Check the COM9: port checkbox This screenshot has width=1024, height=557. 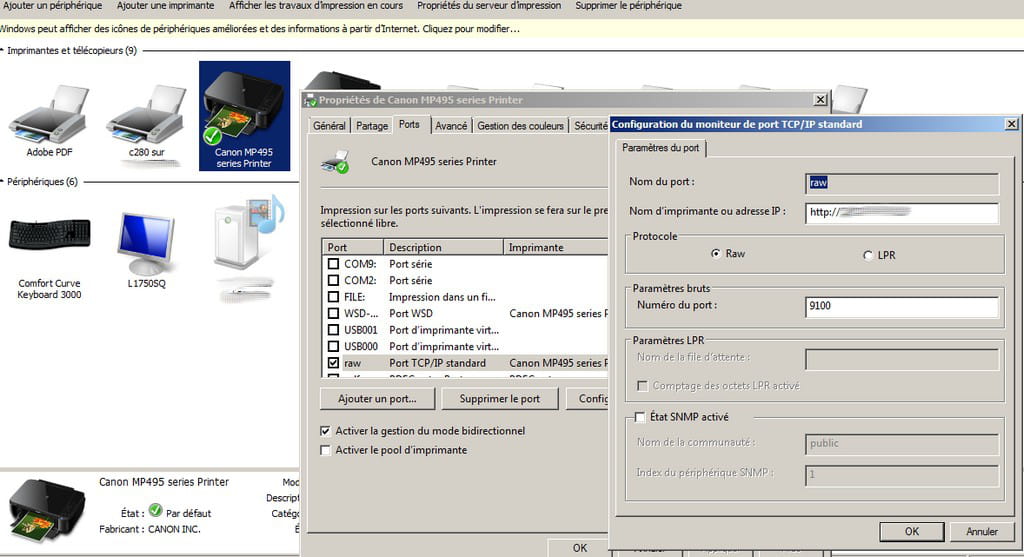pyautogui.click(x=333, y=264)
